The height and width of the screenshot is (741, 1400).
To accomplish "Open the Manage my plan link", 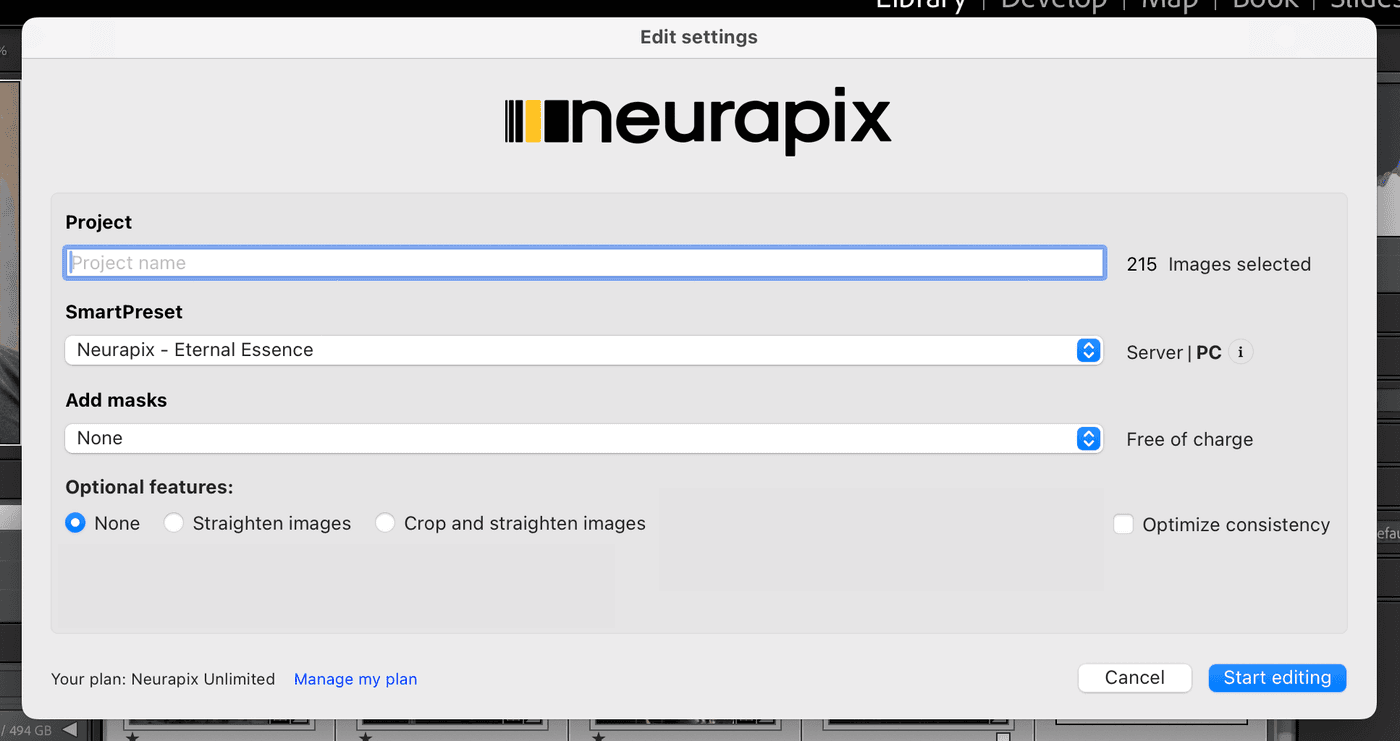I will (355, 679).
